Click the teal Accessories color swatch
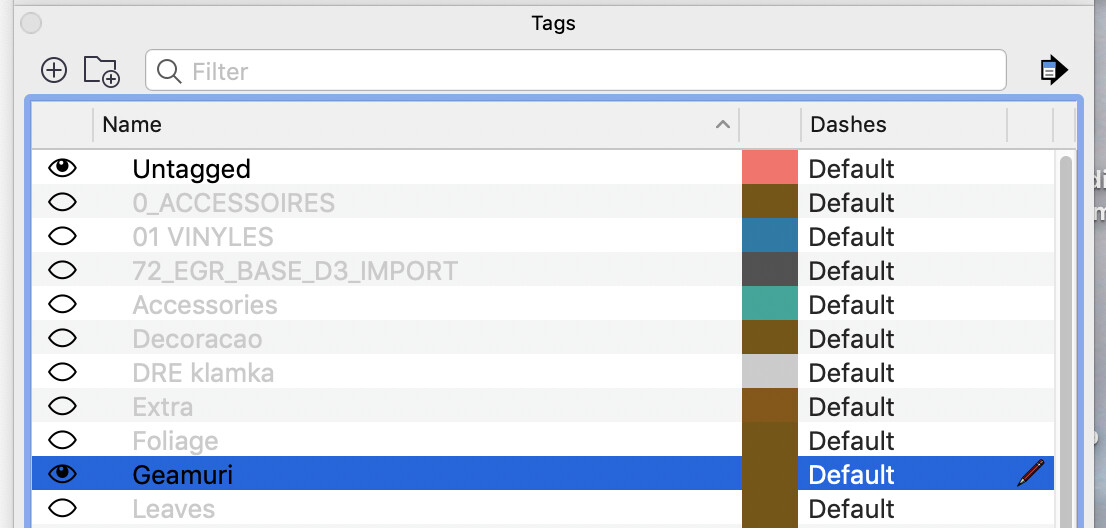Image resolution: width=1106 pixels, height=528 pixels. (x=770, y=303)
